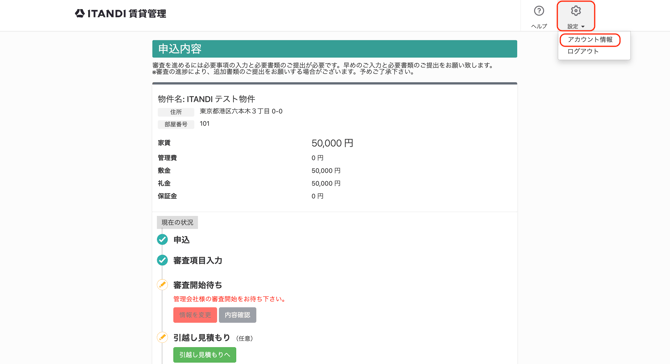Choose ログアウト in the settings menu
This screenshot has height=364, width=670.
pyautogui.click(x=583, y=51)
